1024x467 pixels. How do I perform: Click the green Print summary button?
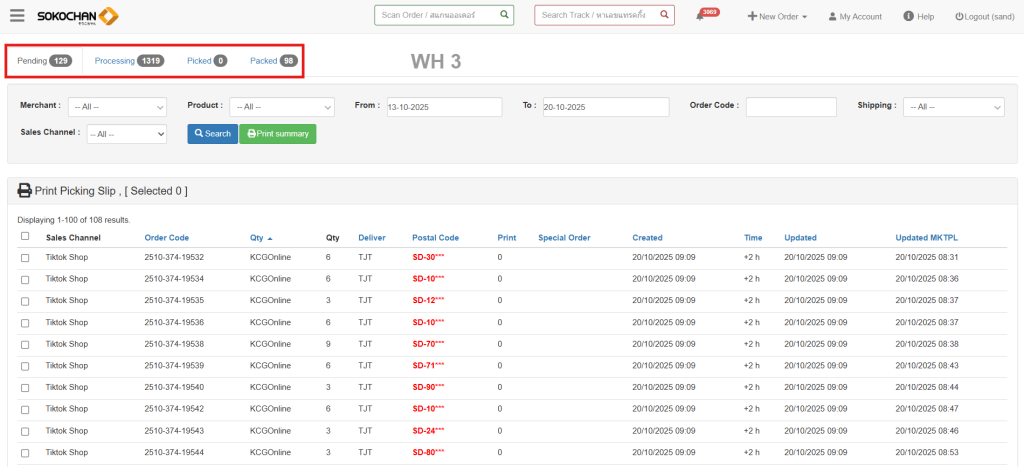(x=277, y=134)
